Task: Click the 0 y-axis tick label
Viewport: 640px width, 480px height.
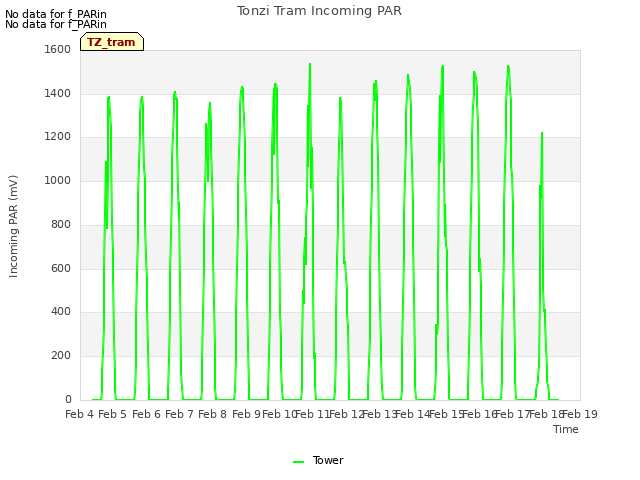Action: pyautogui.click(x=68, y=400)
